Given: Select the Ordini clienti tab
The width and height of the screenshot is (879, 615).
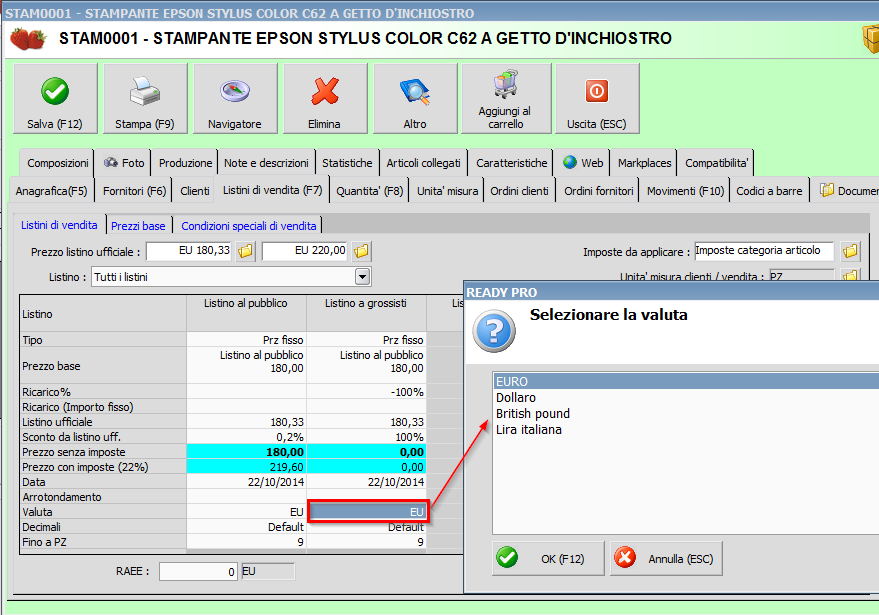Looking at the screenshot, I should (519, 191).
